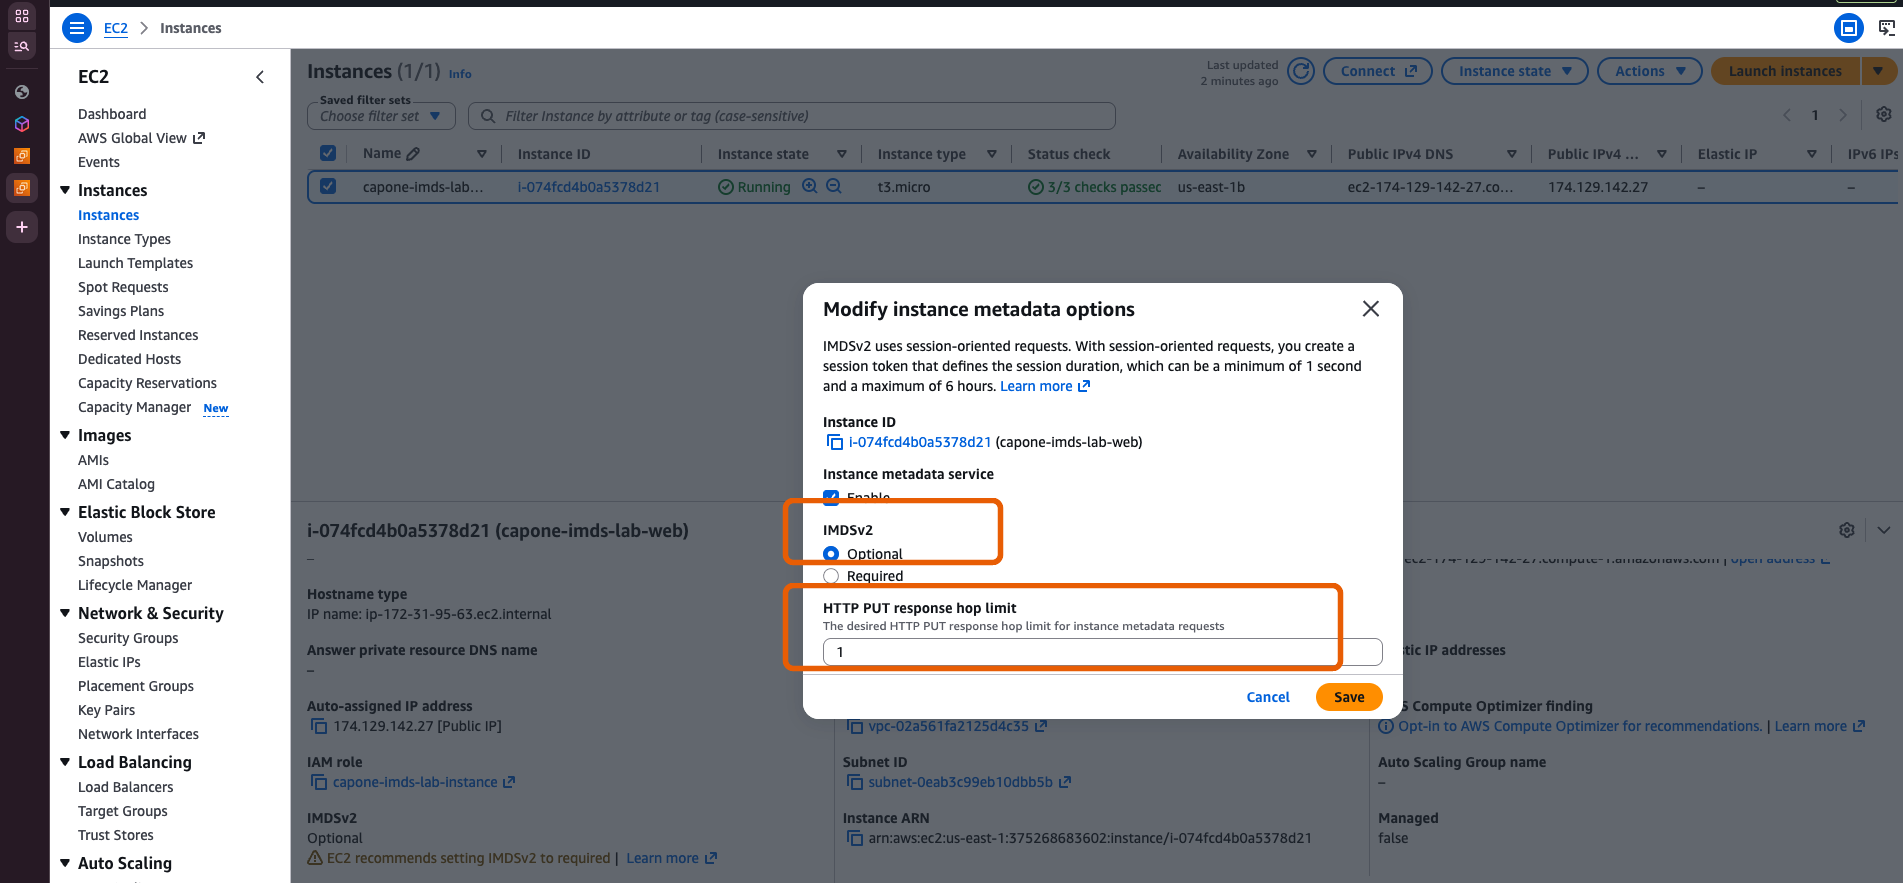Click Cancel in the dialog

(x=1268, y=697)
